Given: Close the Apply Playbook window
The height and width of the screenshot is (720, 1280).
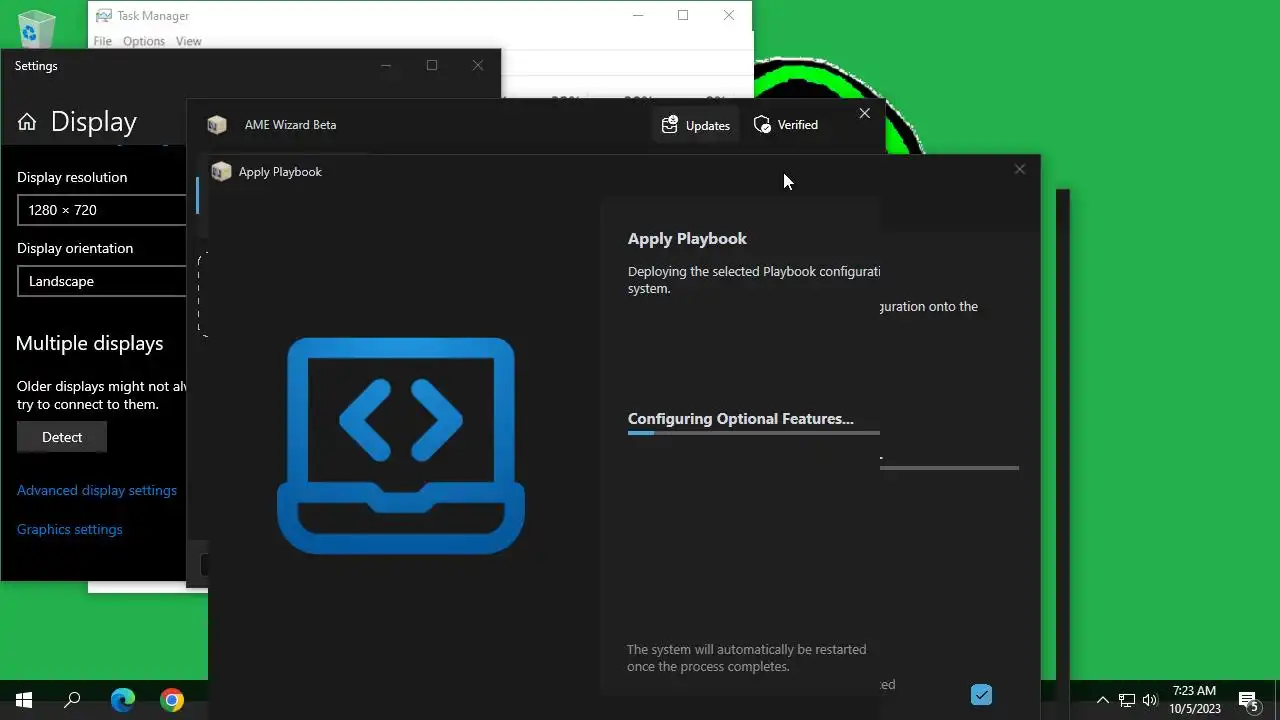Looking at the screenshot, I should coord(1020,169).
